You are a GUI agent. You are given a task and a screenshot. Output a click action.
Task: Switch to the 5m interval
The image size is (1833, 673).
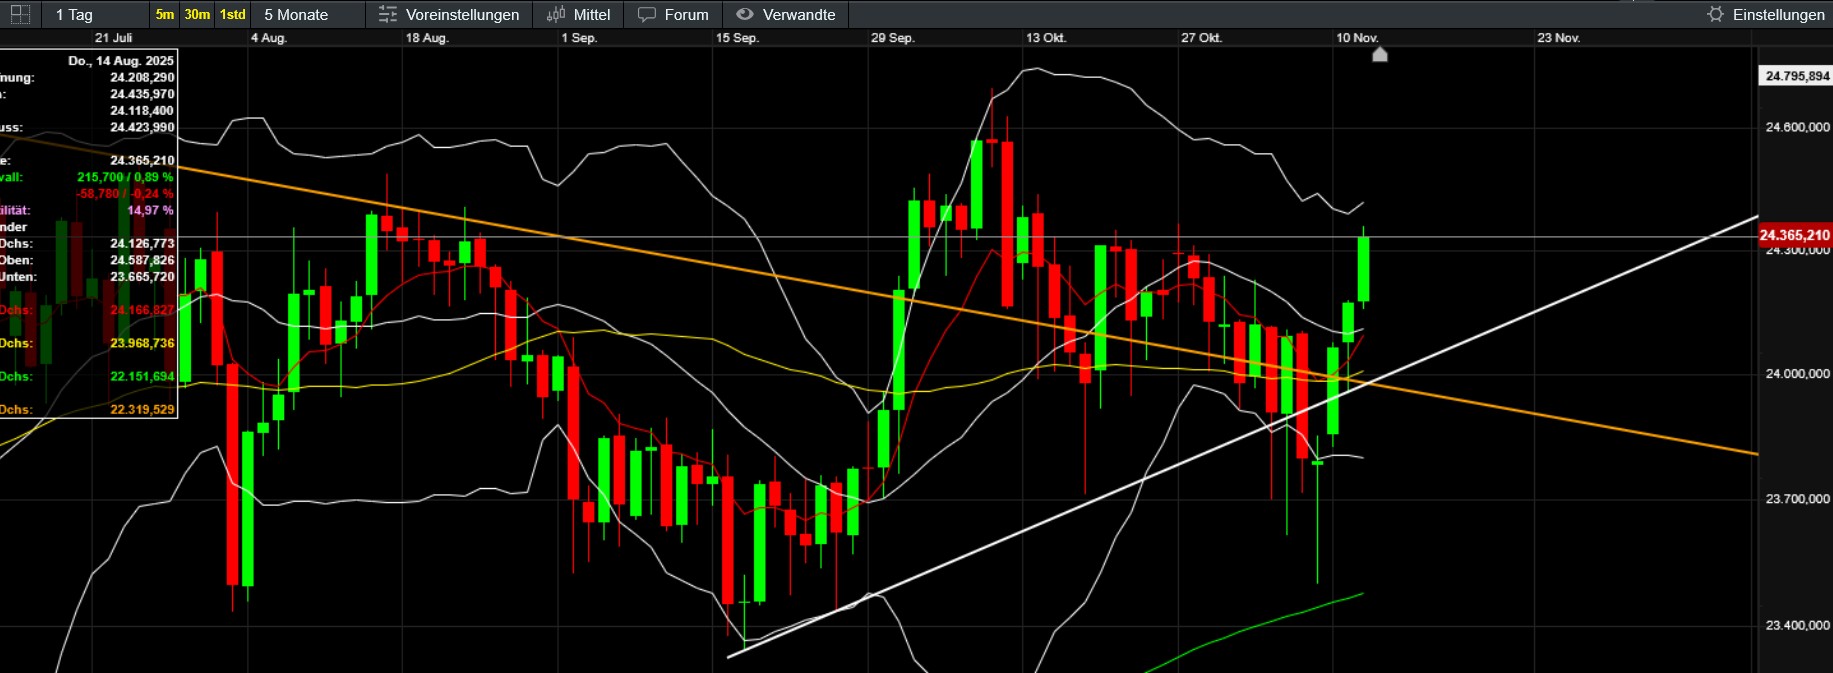click(x=165, y=14)
